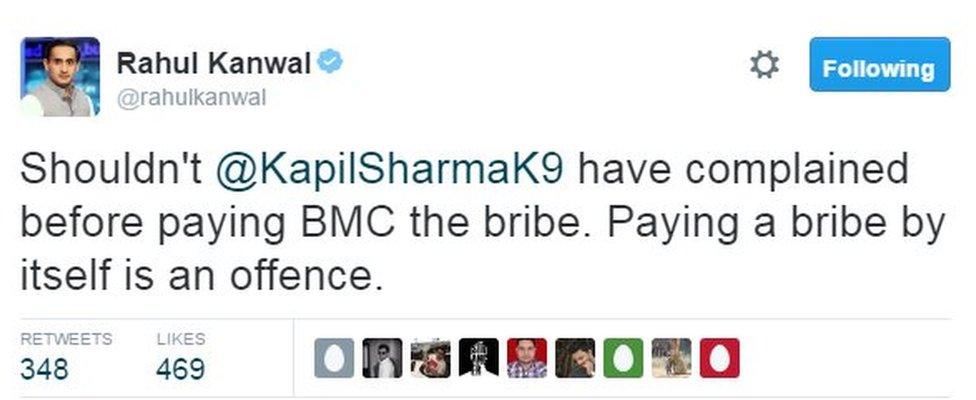
Task: Click the red egg avatar in likers row
Action: pos(720,358)
